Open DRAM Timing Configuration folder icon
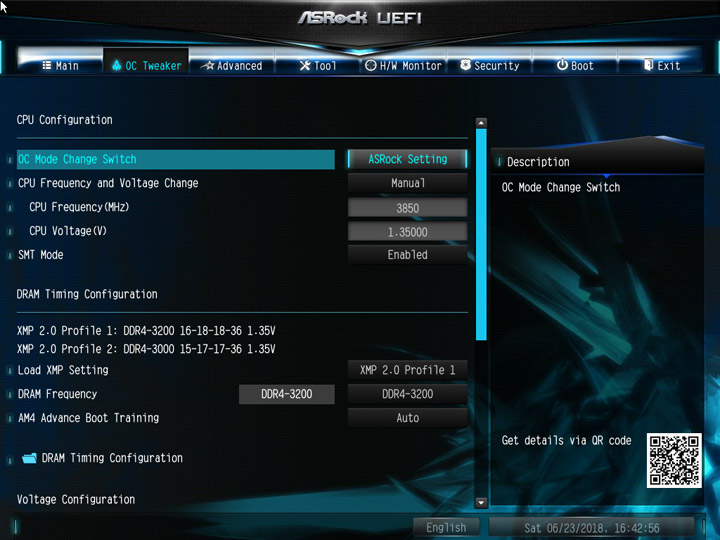 pos(29,458)
